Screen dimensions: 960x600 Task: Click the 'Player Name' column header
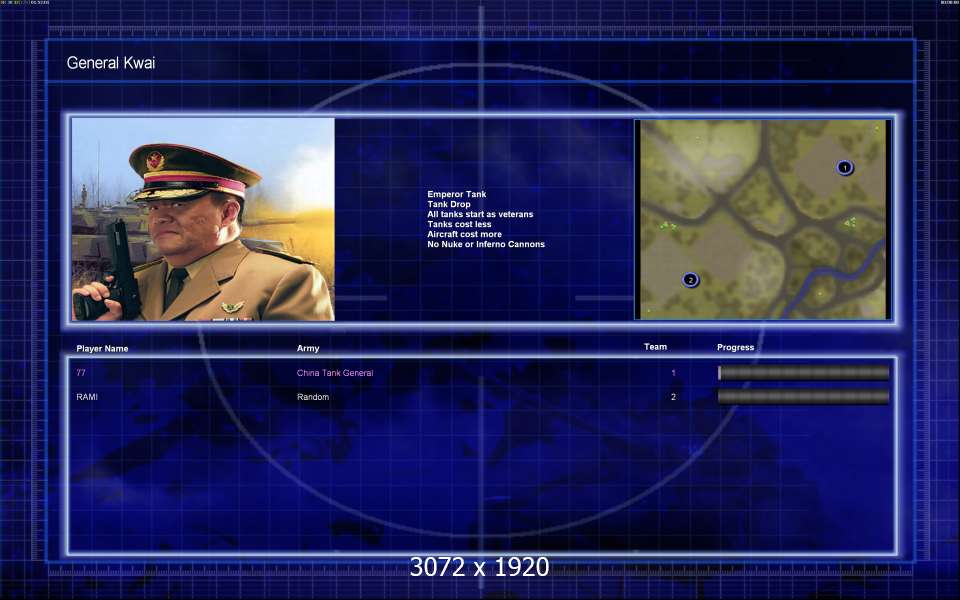click(102, 348)
